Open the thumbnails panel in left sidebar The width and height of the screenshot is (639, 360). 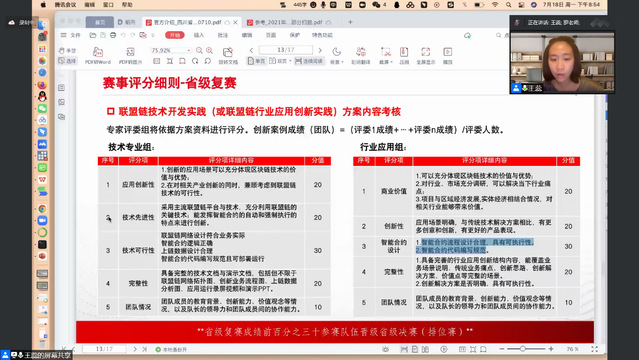click(62, 88)
